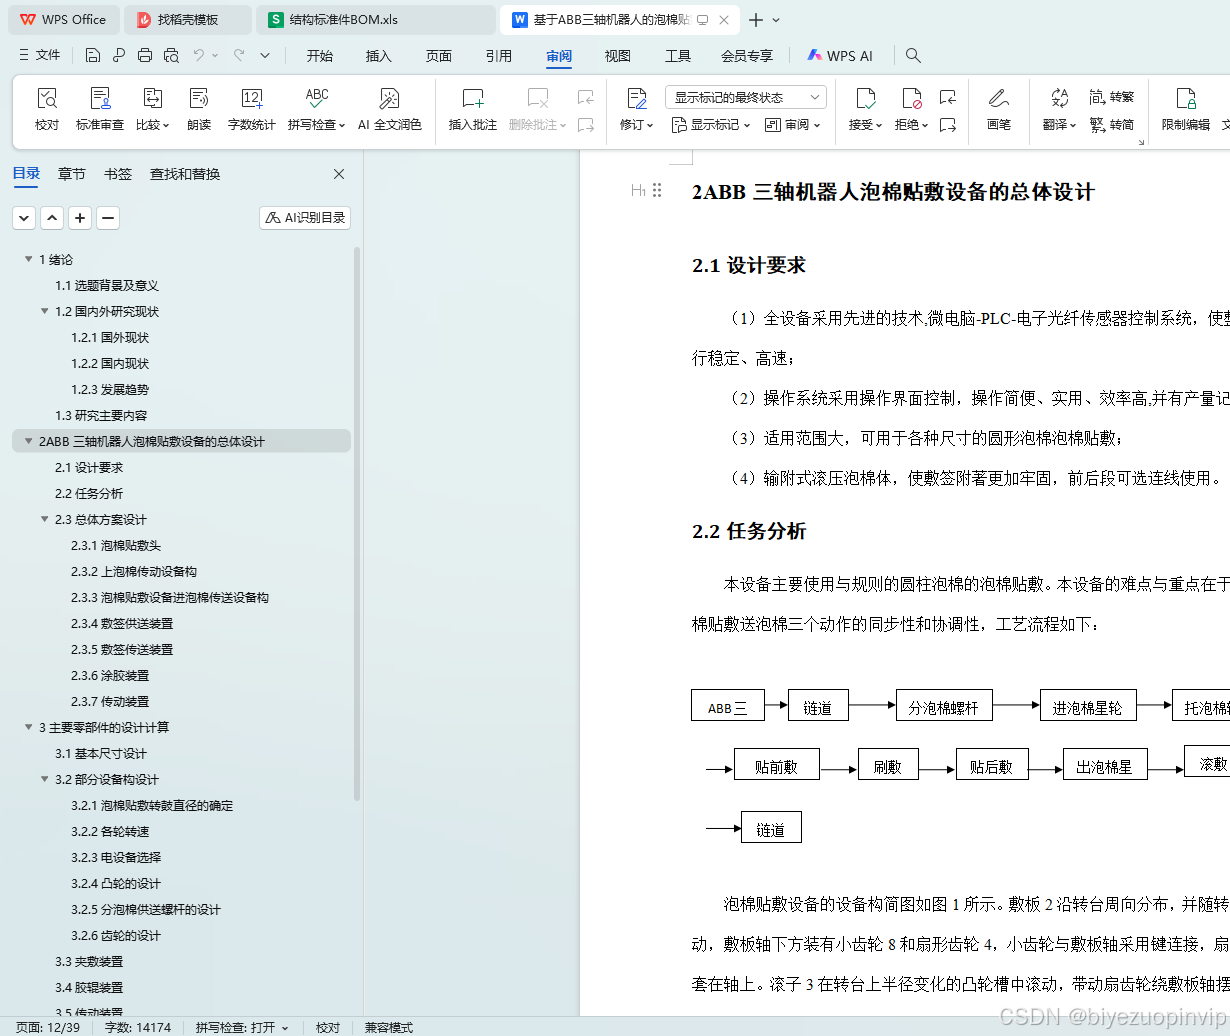The width and height of the screenshot is (1230, 1036).
Task: Open 拼写检查 dropdown menu
Action: pyautogui.click(x=316, y=125)
